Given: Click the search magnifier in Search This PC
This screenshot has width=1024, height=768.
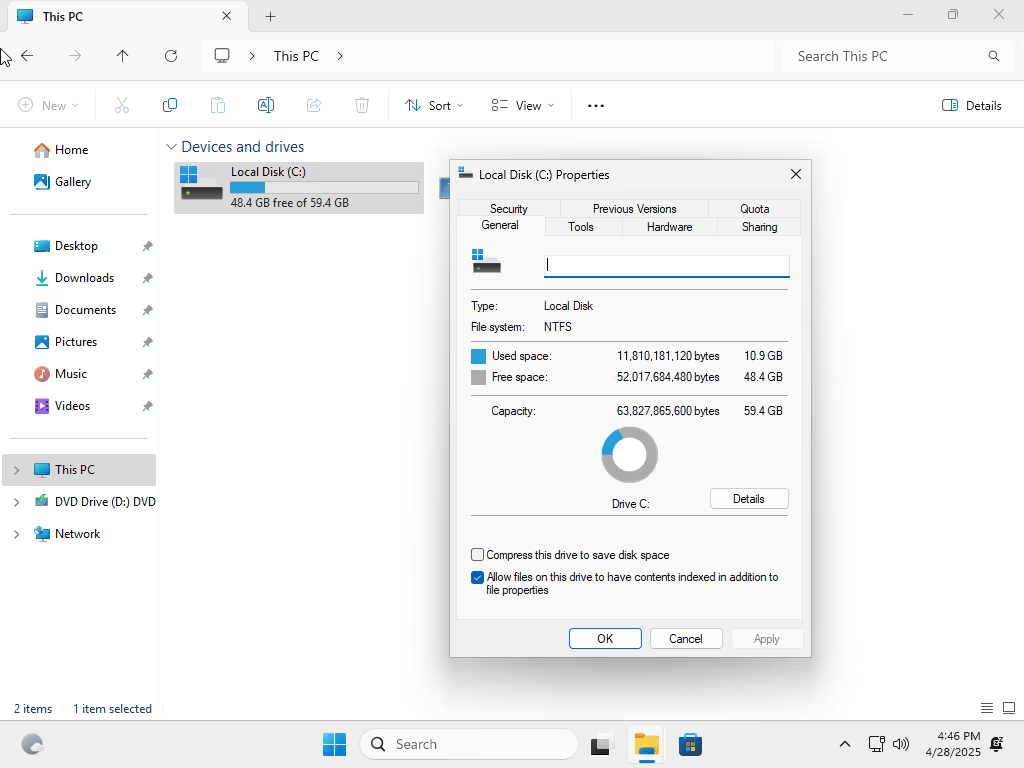Looking at the screenshot, I should (x=993, y=56).
